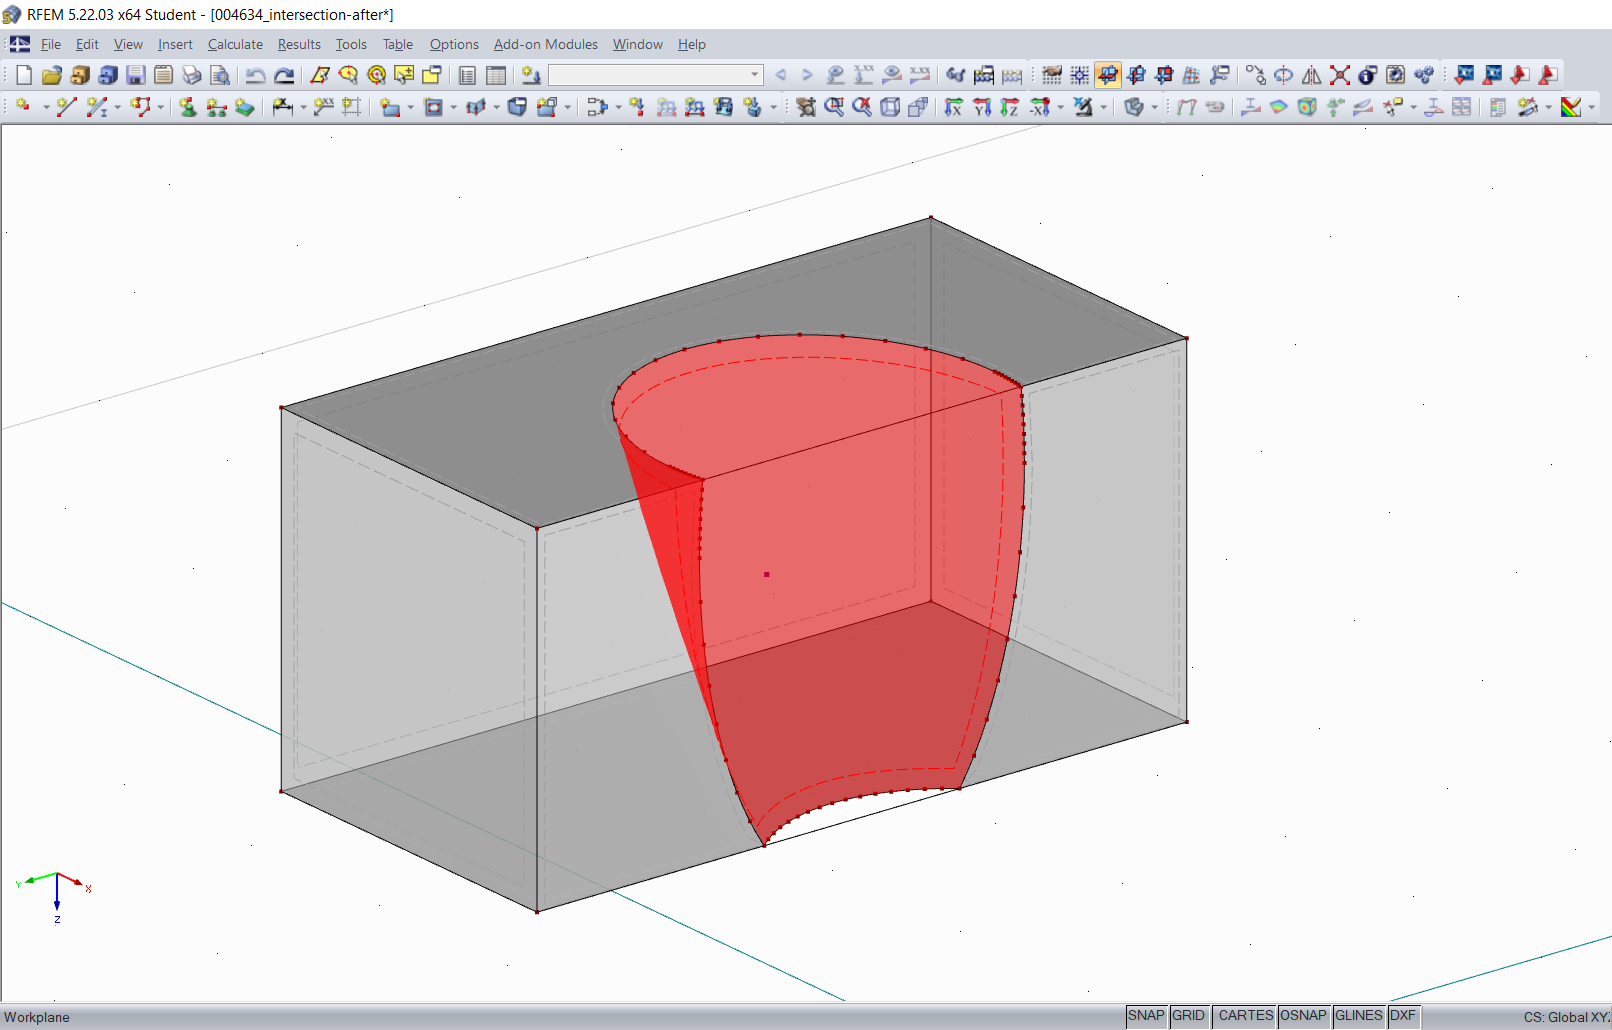
Task: Select the isometric view icon
Action: [x=889, y=107]
